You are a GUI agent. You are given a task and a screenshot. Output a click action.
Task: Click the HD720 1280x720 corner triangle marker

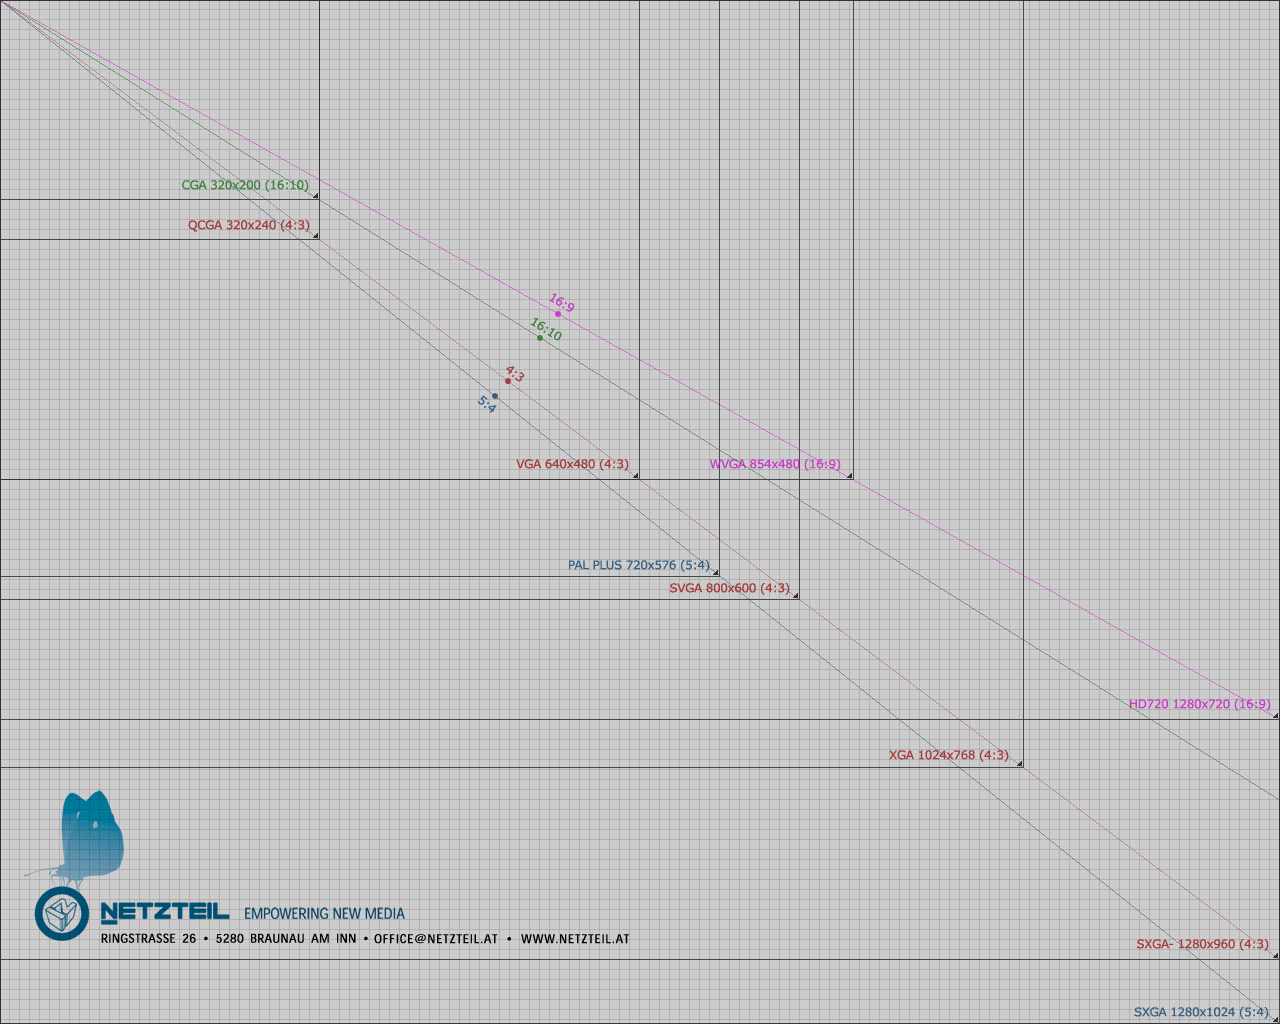point(1276,716)
